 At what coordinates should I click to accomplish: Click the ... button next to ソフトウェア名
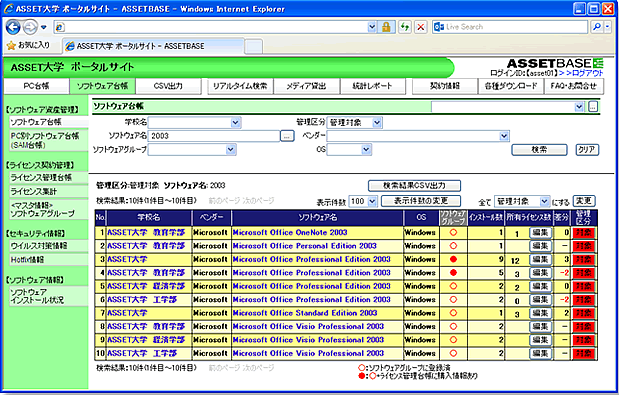tap(287, 136)
